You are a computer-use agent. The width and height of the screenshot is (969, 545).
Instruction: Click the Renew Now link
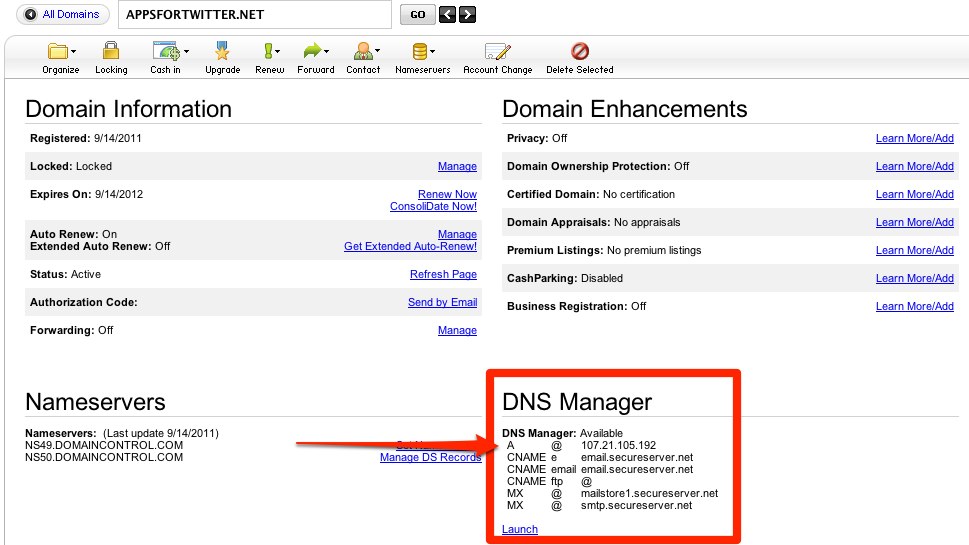point(447,194)
